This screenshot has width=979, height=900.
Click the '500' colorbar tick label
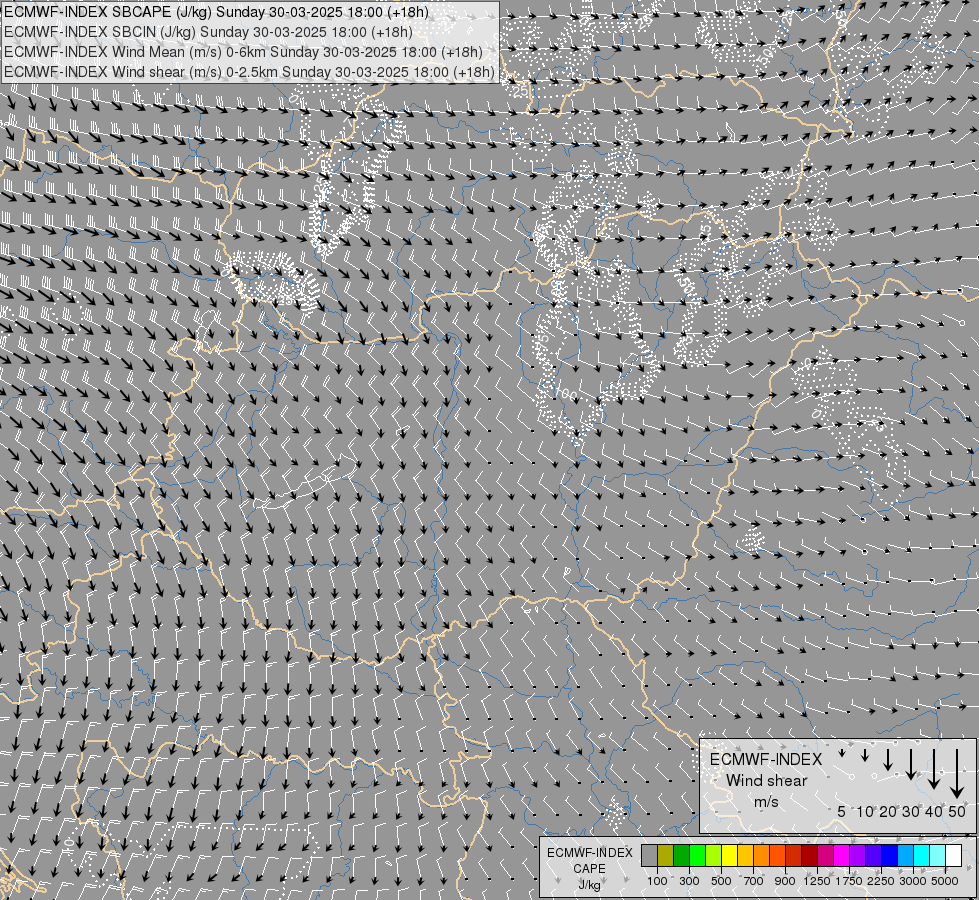[721, 881]
